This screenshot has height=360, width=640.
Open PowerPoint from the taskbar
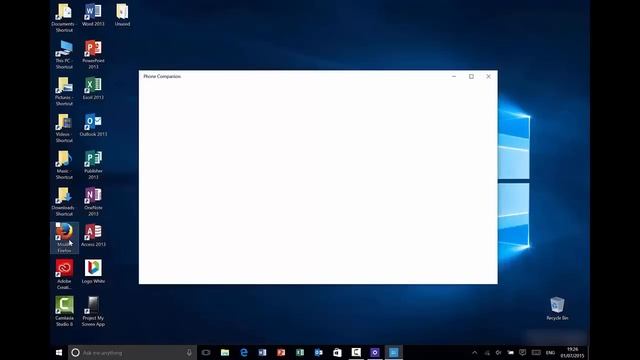coord(281,352)
